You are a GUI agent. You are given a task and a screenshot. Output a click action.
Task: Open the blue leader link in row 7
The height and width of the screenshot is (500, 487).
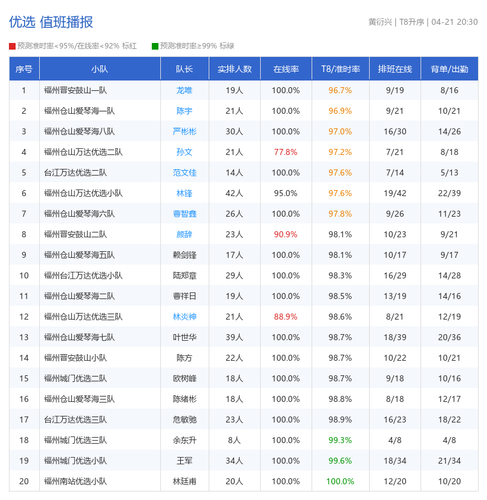tap(184, 214)
